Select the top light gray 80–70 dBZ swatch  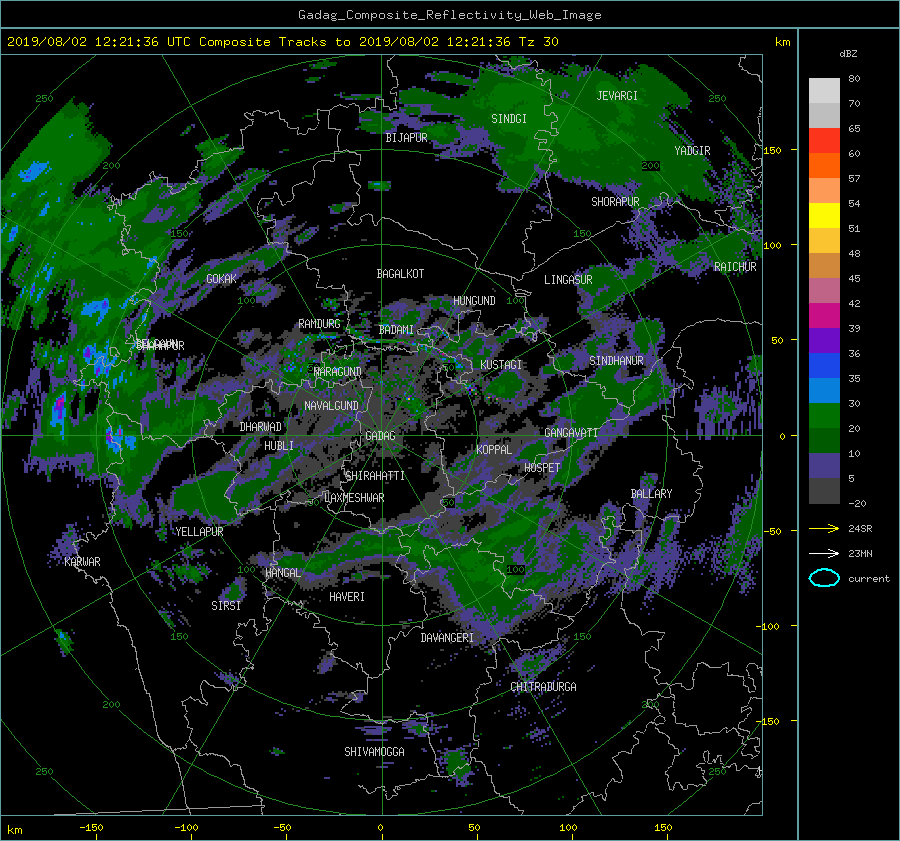[824, 91]
